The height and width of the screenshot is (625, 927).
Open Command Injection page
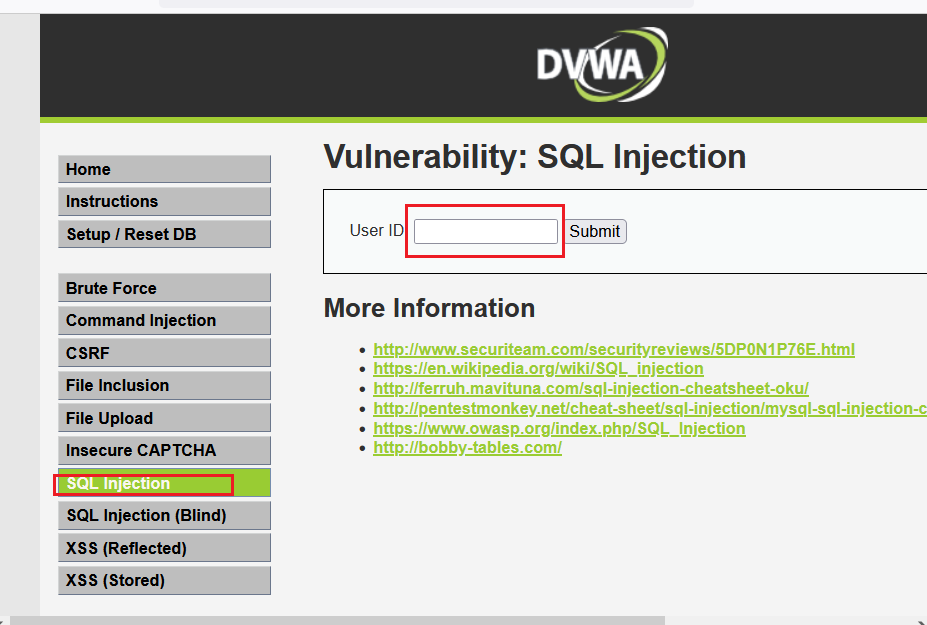164,320
